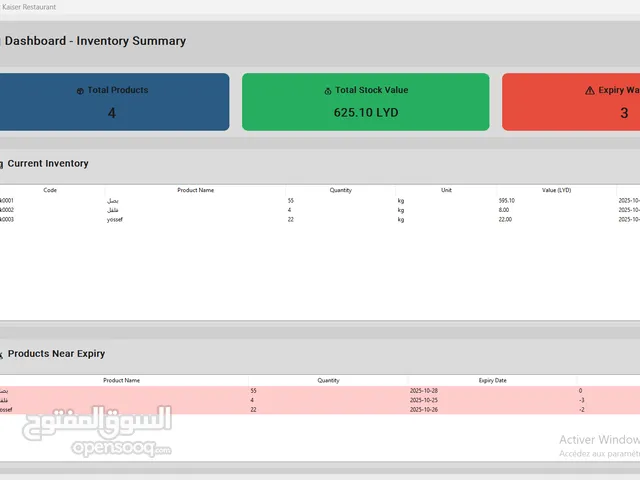Click the Products Near Expiry section icon
Image resolution: width=640 pixels, height=480 pixels.
point(2,354)
